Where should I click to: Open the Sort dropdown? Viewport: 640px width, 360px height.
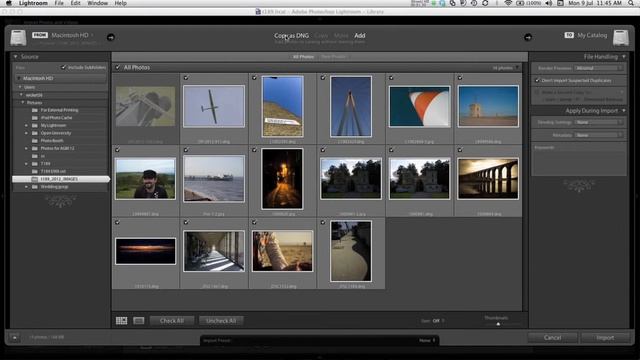point(438,321)
